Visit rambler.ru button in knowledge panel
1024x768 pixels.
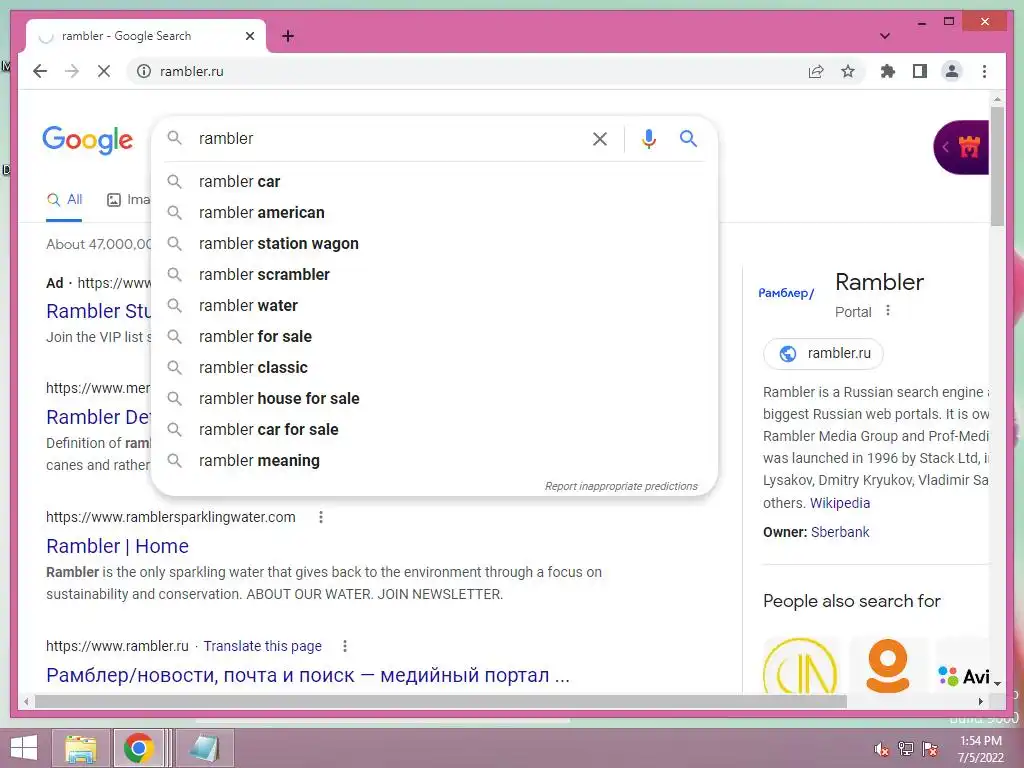pos(823,353)
